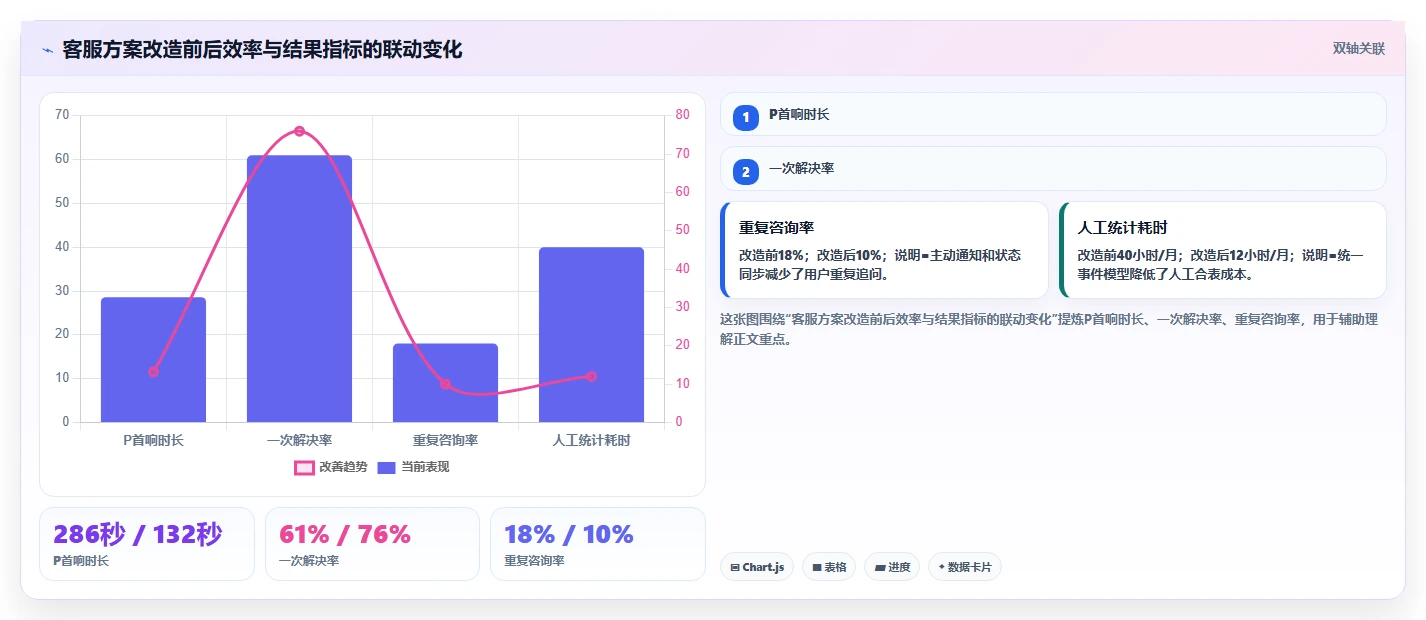The image size is (1426, 620).
Task: Click the x-axis label 重复咨询率
Action: coord(445,440)
